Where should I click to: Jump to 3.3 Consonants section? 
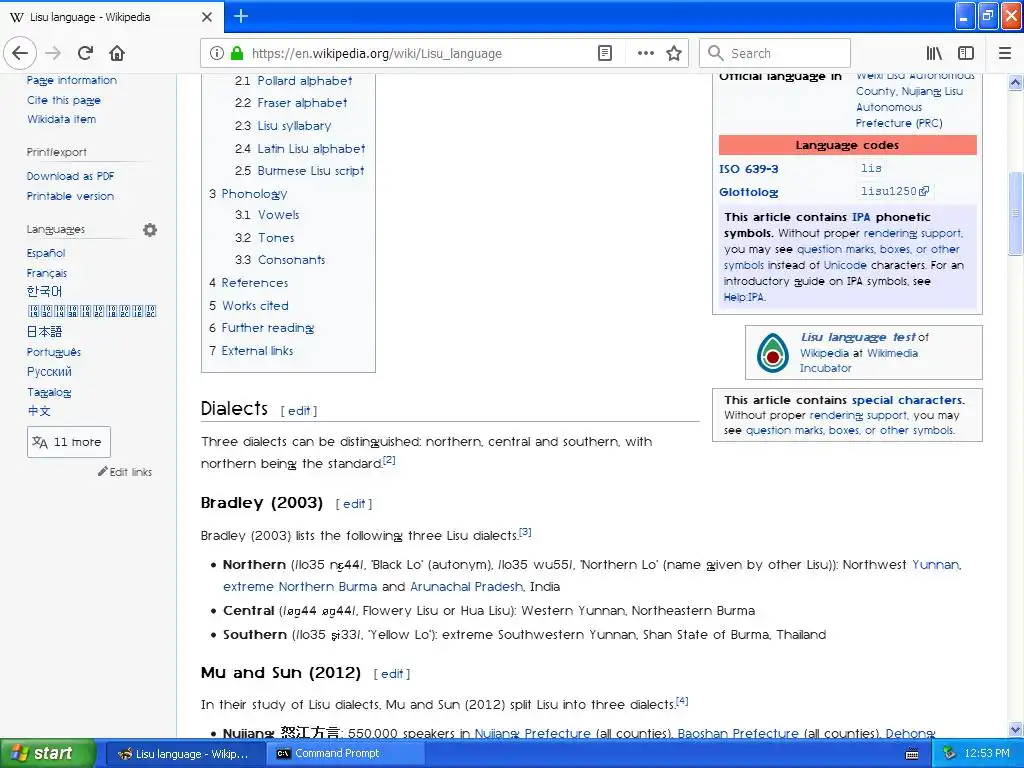pos(280,259)
